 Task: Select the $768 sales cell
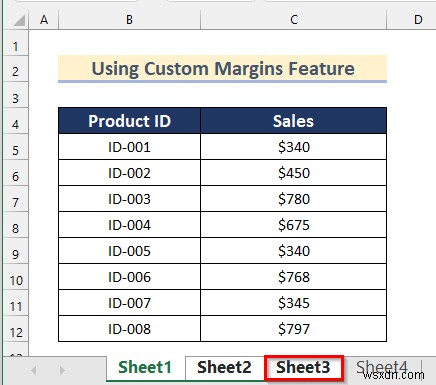tap(294, 277)
